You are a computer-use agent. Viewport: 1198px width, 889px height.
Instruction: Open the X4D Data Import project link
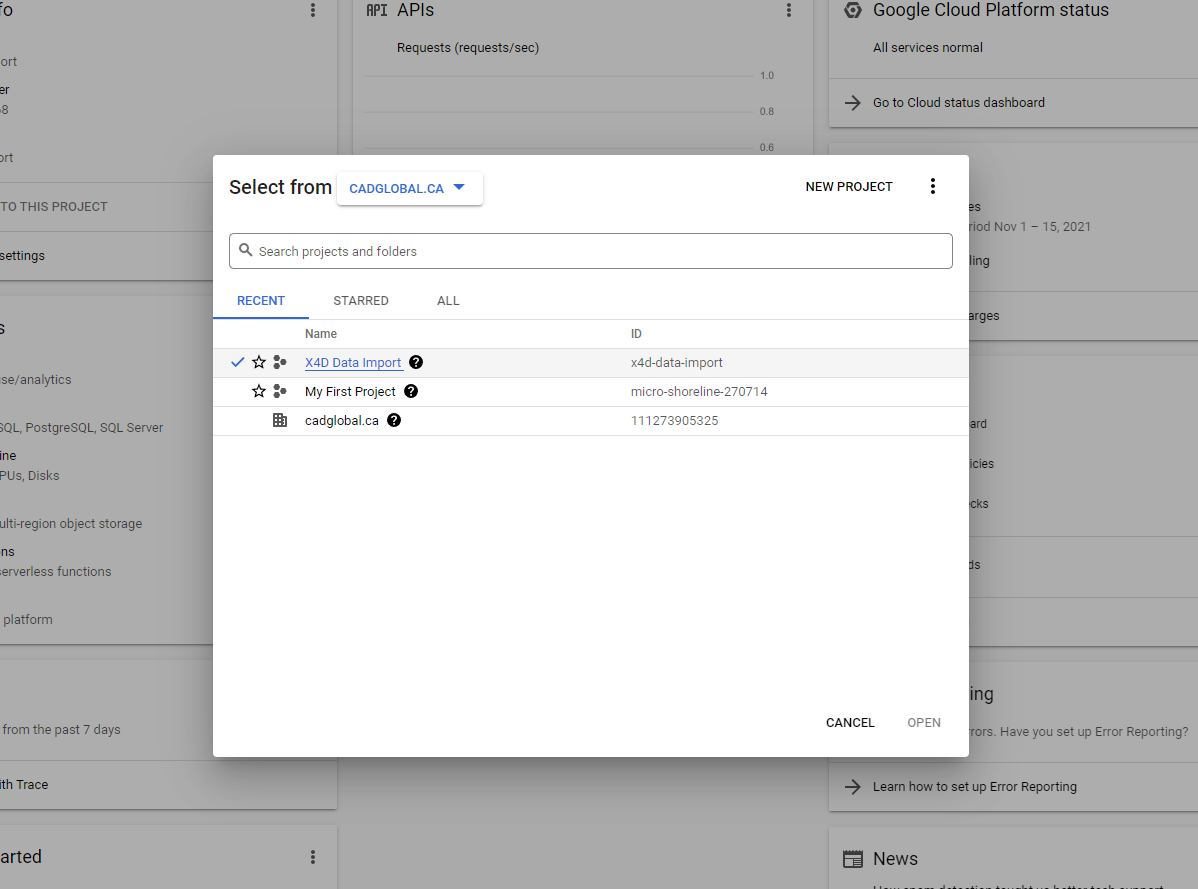point(353,363)
